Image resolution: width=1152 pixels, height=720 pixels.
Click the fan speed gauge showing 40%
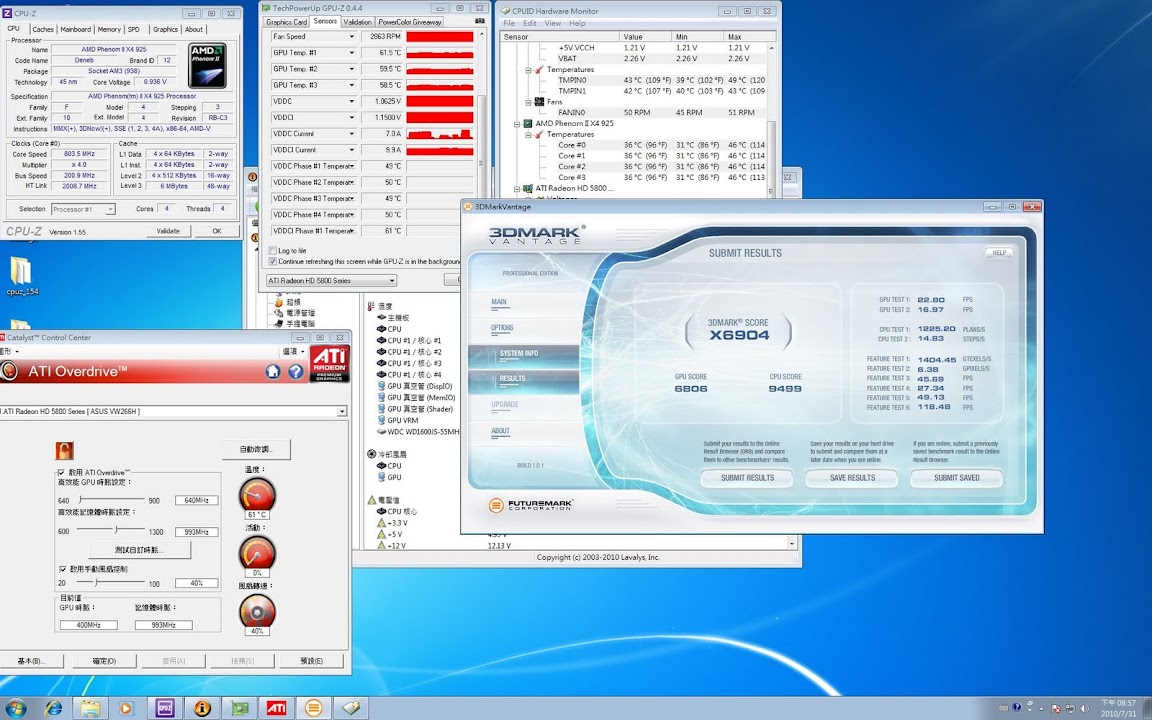[257, 611]
